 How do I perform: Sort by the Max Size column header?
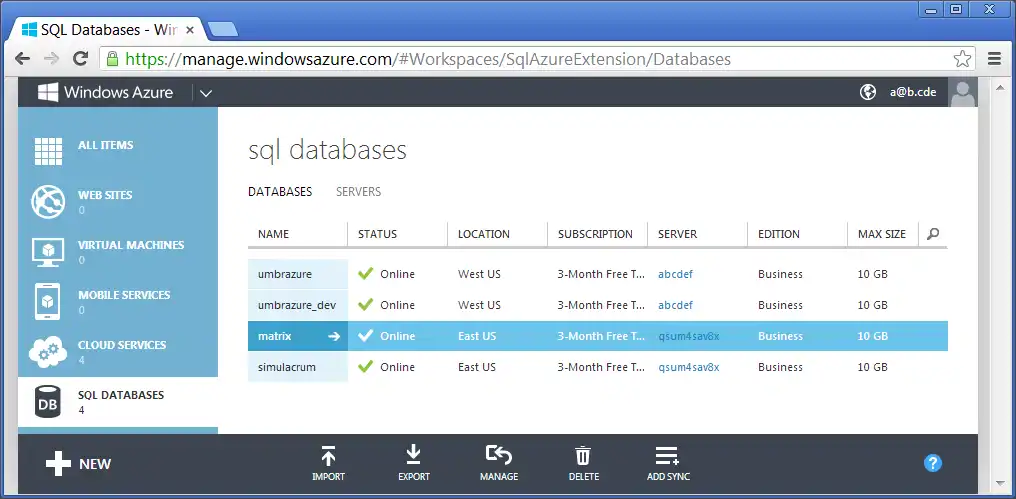[x=883, y=234]
